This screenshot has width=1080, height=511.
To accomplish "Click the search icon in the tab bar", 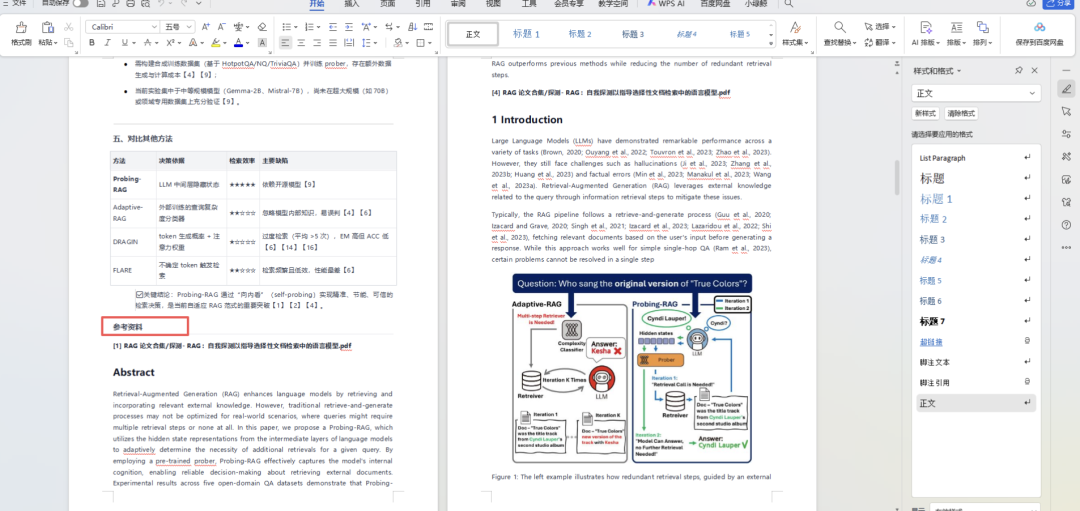I will click(x=789, y=3).
